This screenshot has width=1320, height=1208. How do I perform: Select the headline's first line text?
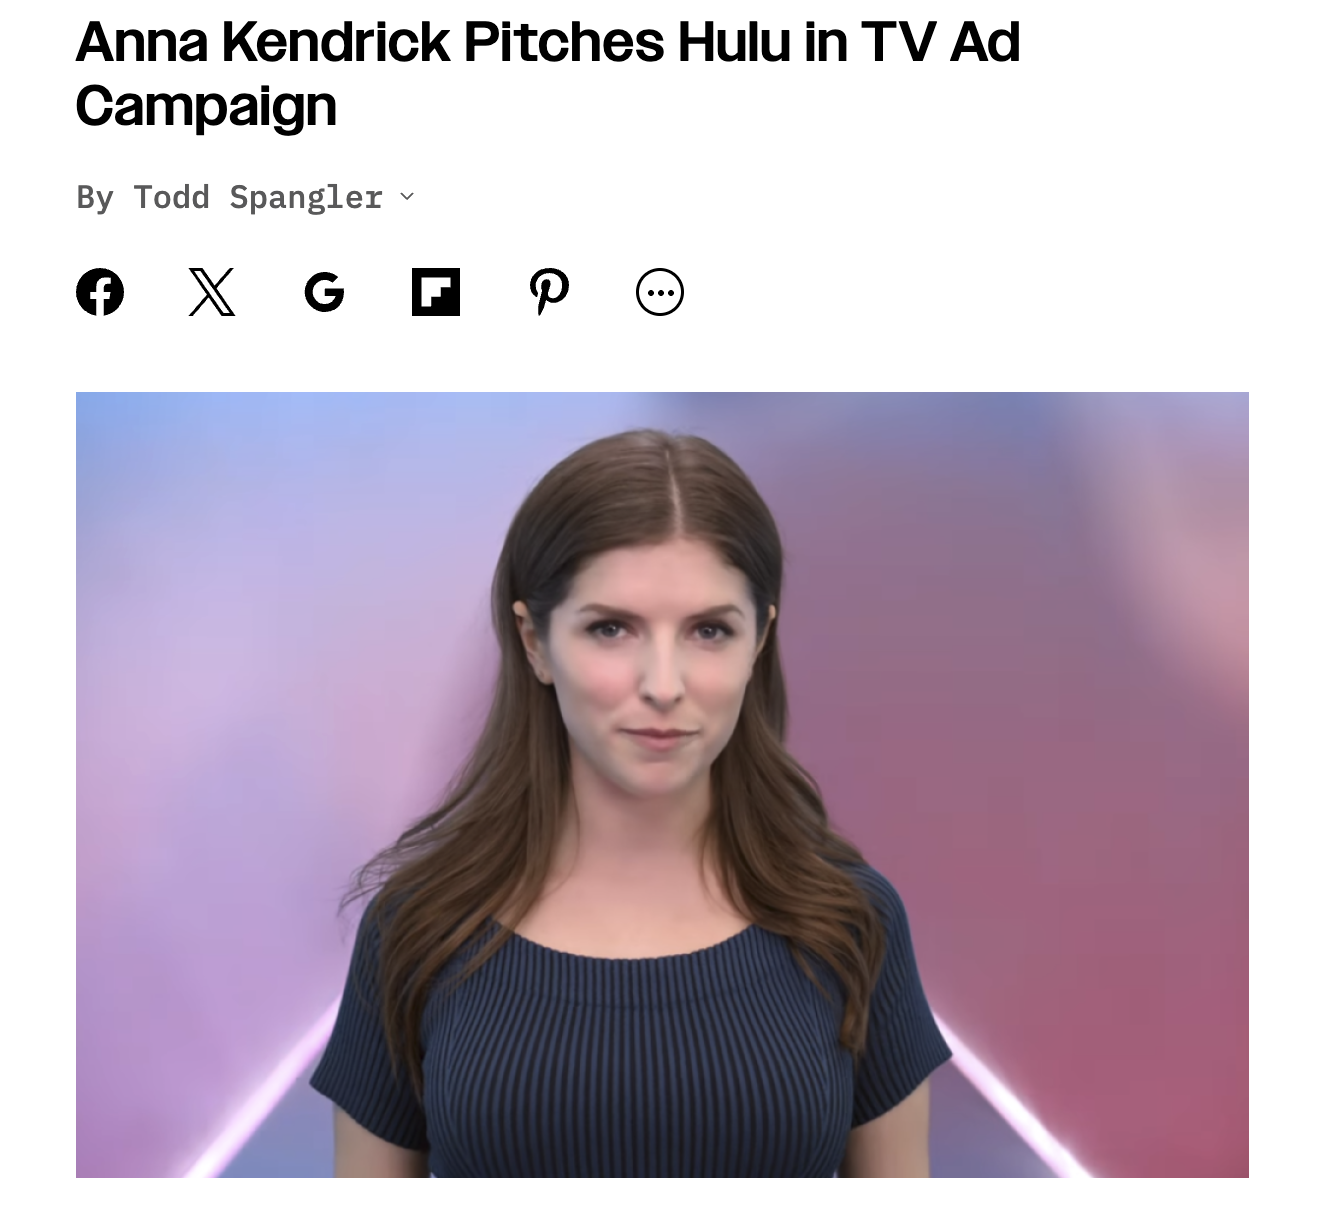pyautogui.click(x=548, y=42)
